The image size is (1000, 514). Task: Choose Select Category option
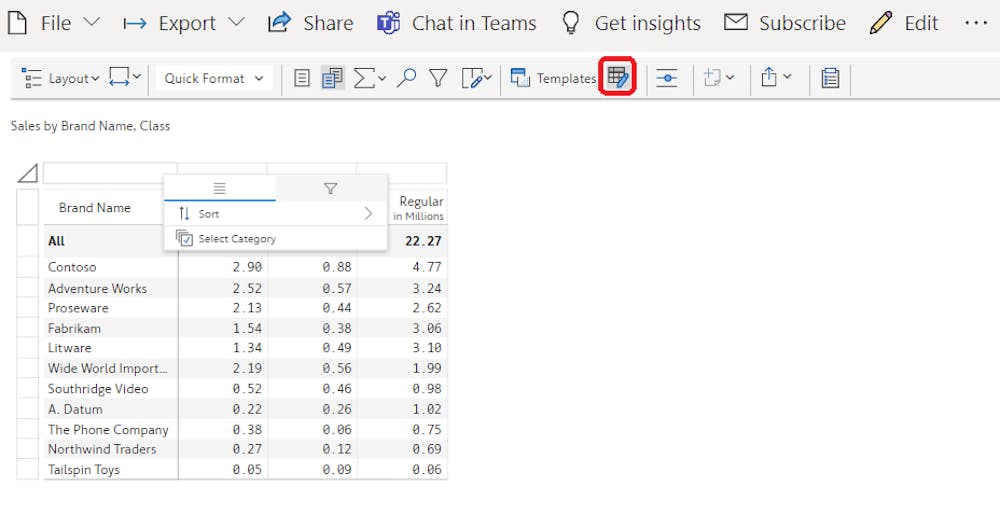click(276, 239)
